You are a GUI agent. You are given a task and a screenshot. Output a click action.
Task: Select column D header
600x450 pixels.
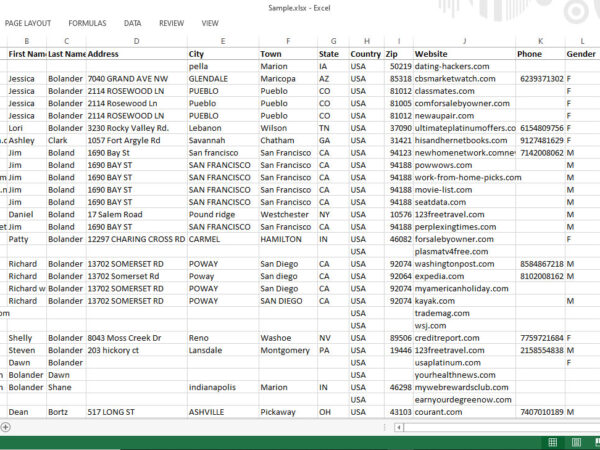tap(137, 41)
